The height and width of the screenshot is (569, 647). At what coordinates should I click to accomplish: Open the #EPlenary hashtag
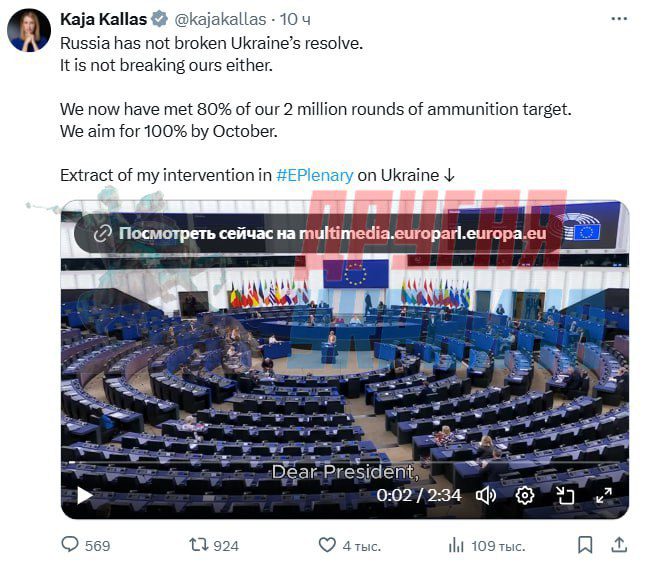coord(314,175)
